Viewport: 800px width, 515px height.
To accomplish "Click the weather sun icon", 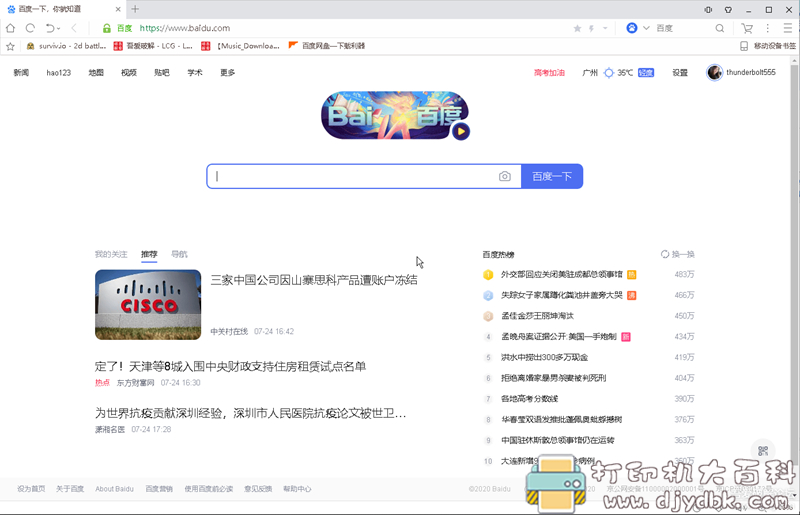I will point(609,72).
